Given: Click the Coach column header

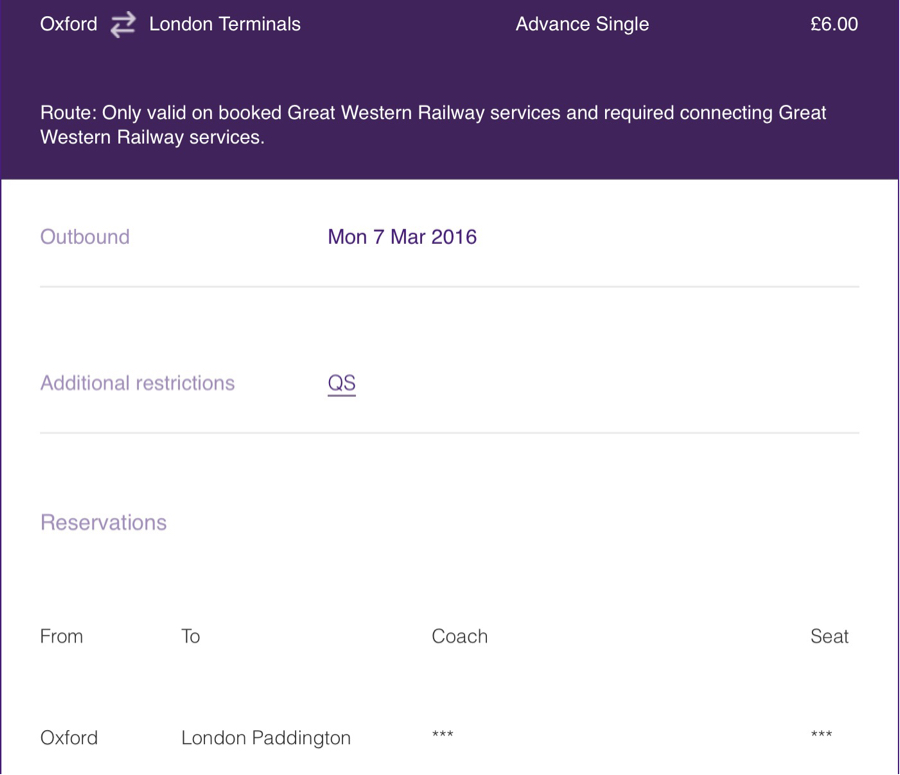Looking at the screenshot, I should pyautogui.click(x=460, y=636).
